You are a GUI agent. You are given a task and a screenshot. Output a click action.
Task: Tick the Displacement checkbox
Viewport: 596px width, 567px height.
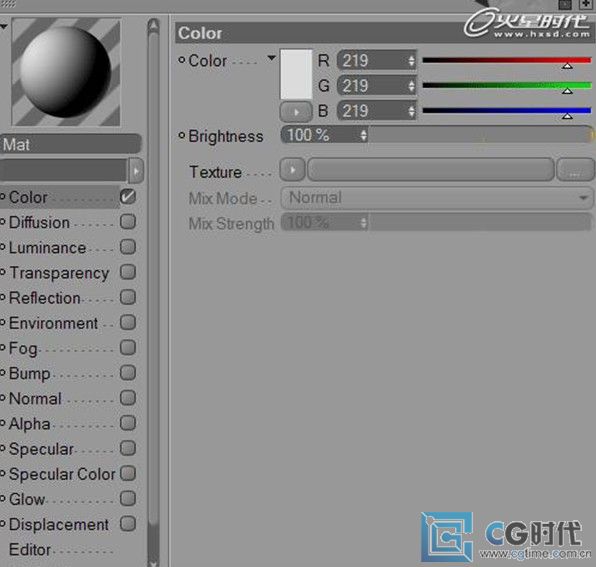(128, 524)
